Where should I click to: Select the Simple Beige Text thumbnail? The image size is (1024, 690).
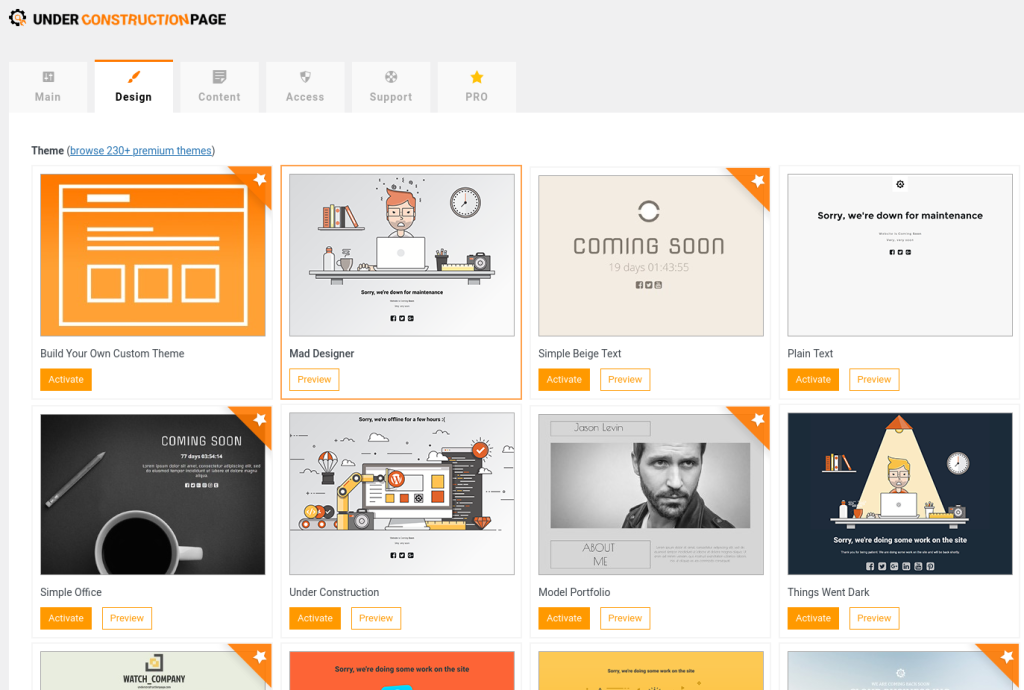pos(651,255)
